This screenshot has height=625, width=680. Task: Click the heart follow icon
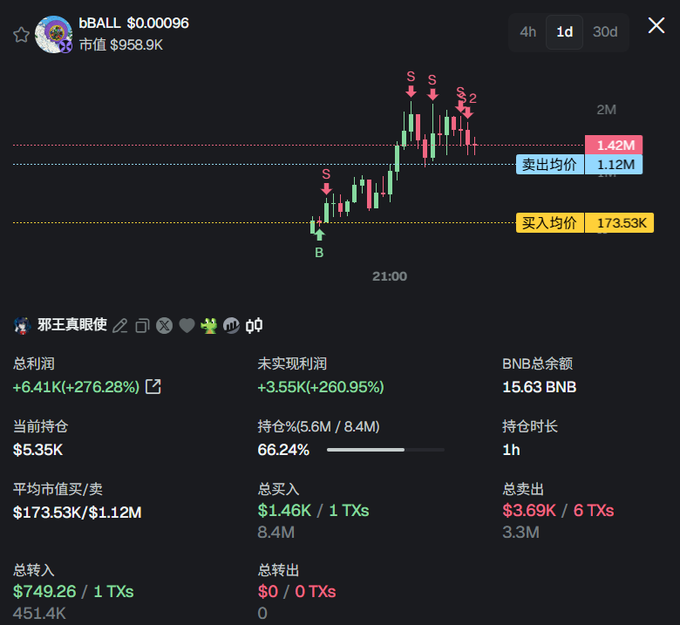point(187,325)
